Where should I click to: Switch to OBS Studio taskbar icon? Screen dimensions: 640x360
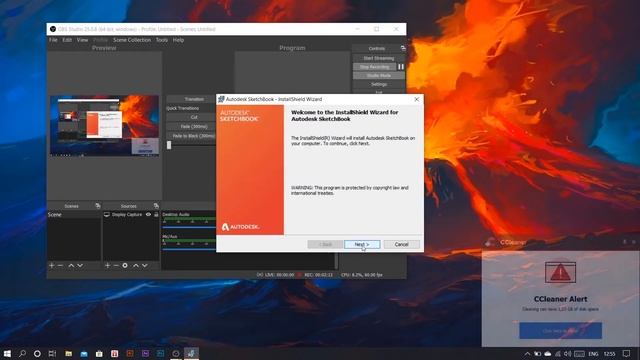point(176,353)
